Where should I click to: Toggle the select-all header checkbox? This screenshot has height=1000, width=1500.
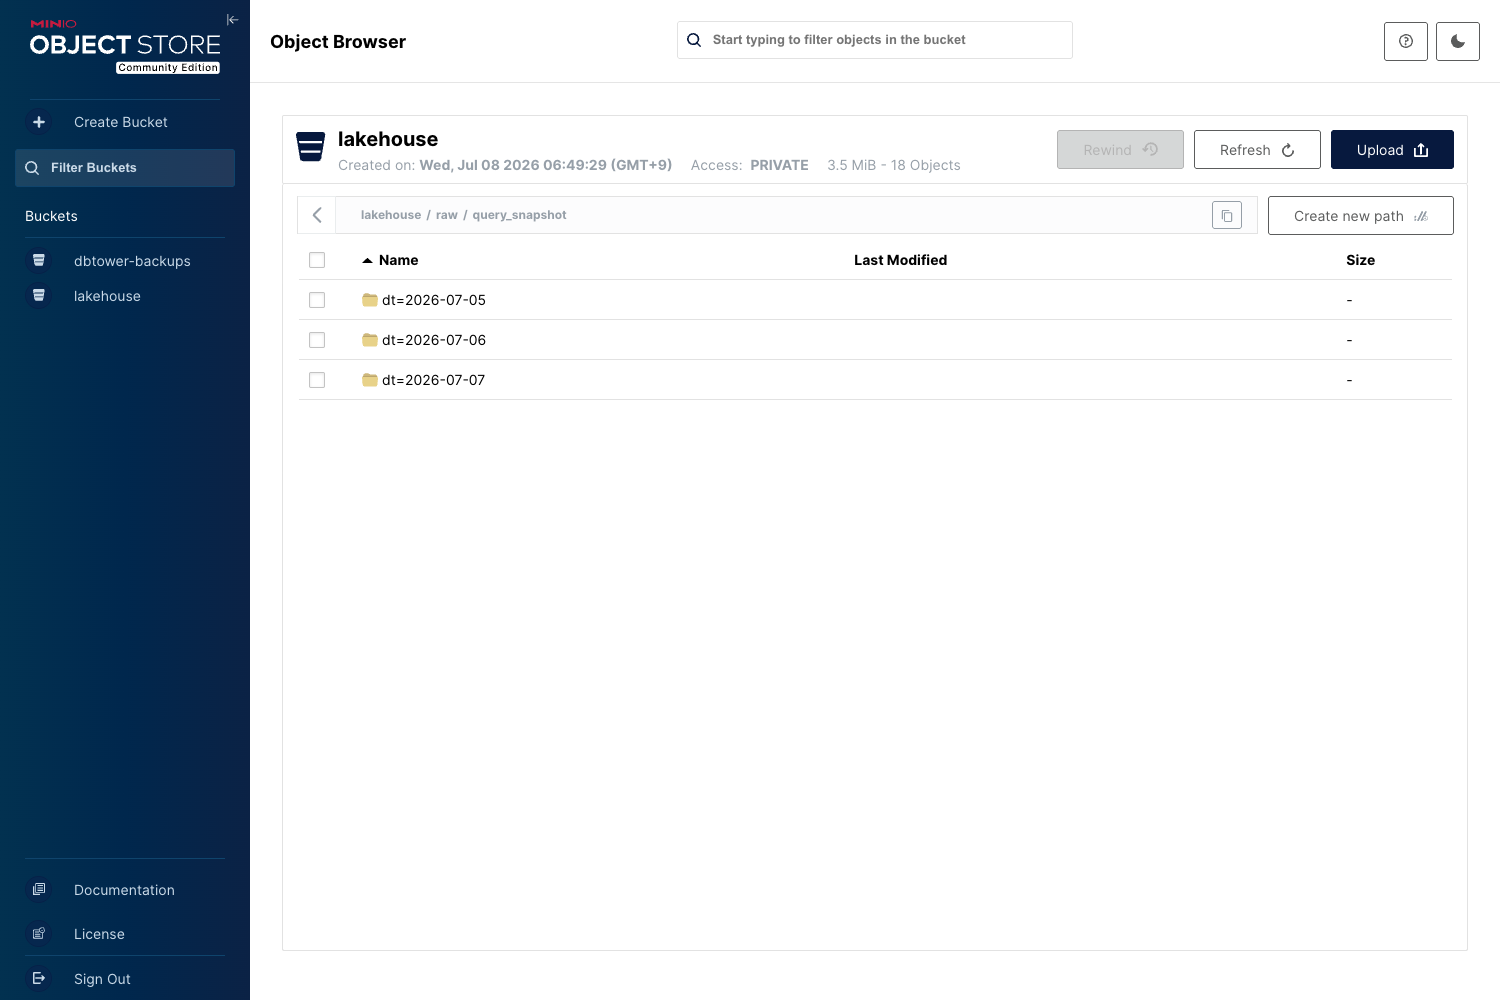click(317, 260)
